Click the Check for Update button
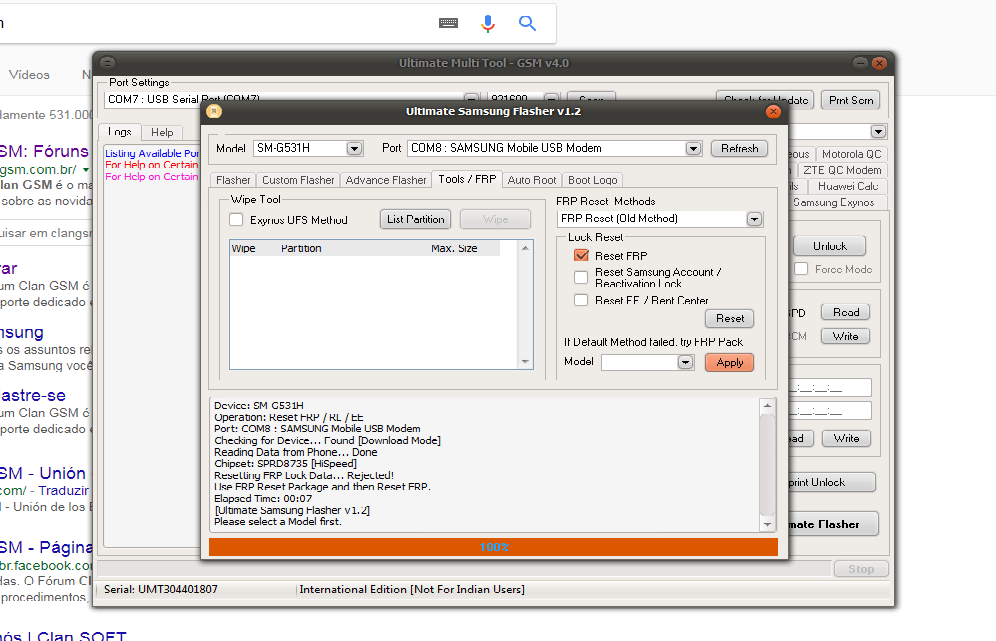The height and width of the screenshot is (641, 996). (765, 100)
